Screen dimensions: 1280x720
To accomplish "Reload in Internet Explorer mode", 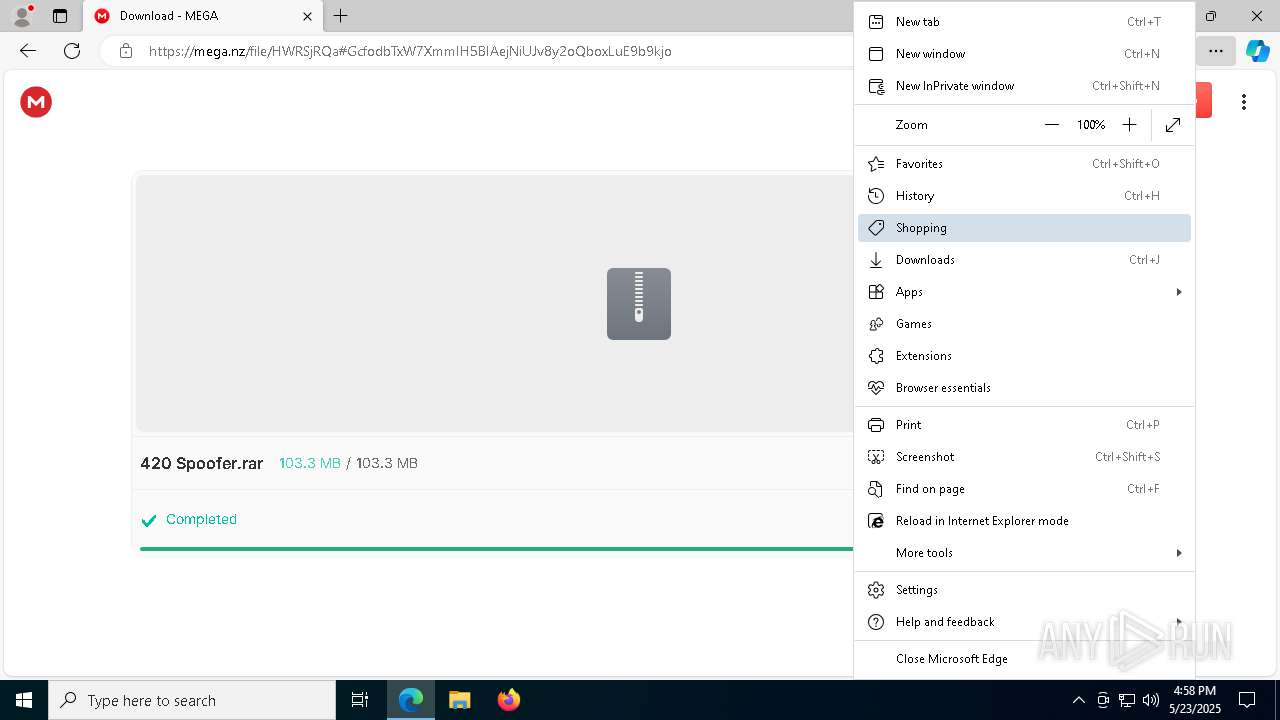I will tap(1024, 521).
